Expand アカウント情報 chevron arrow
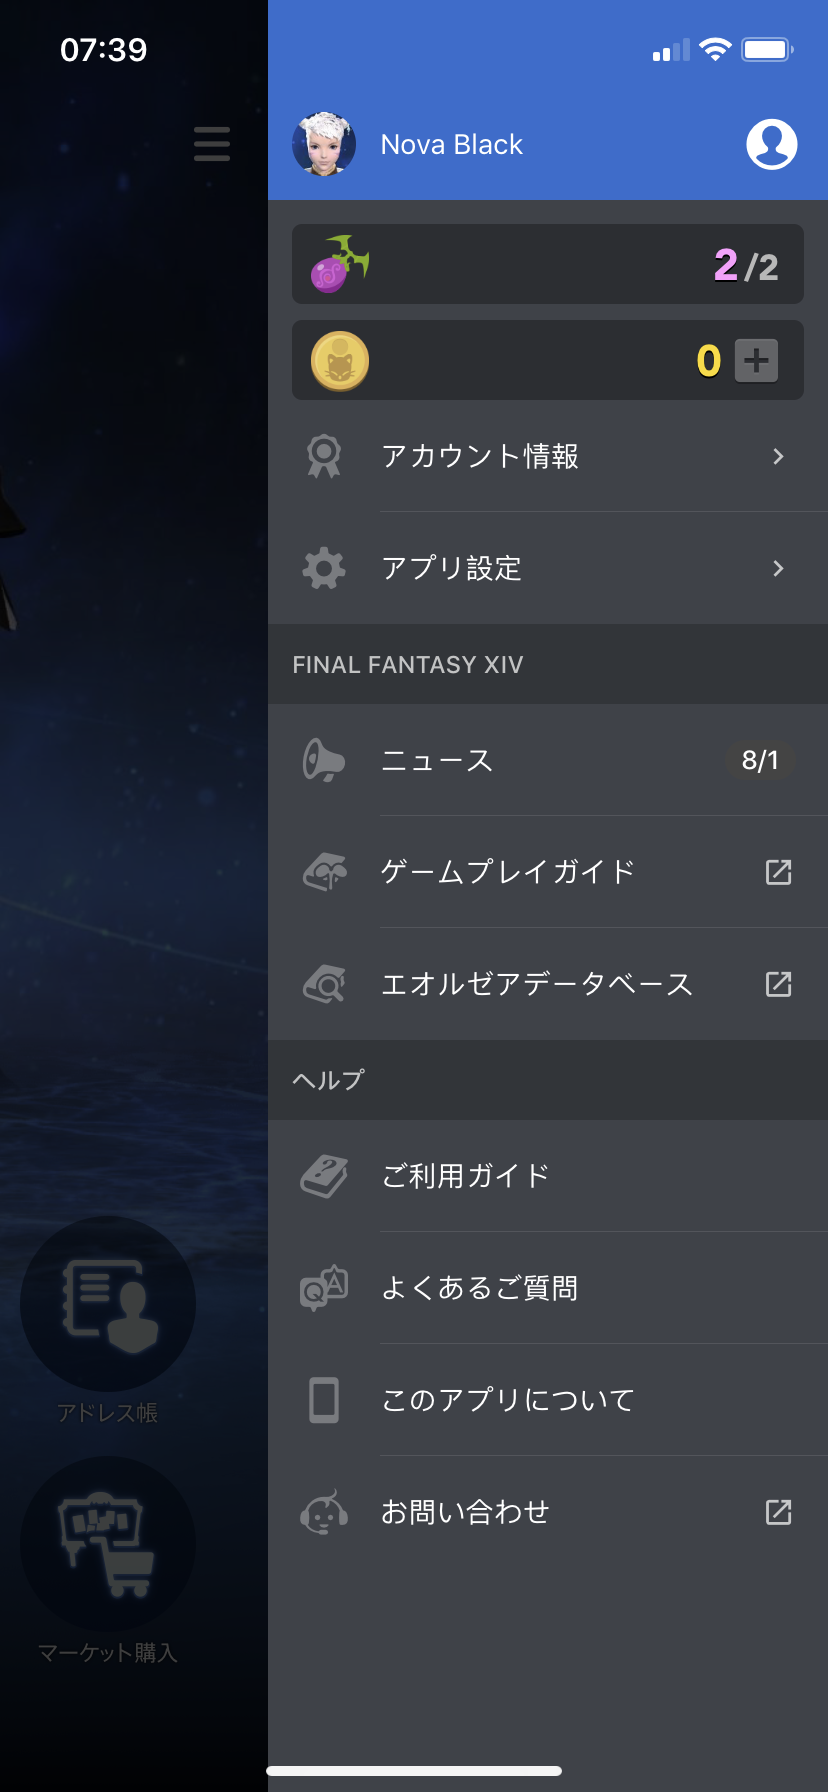Viewport: 828px width, 1792px height. [778, 456]
